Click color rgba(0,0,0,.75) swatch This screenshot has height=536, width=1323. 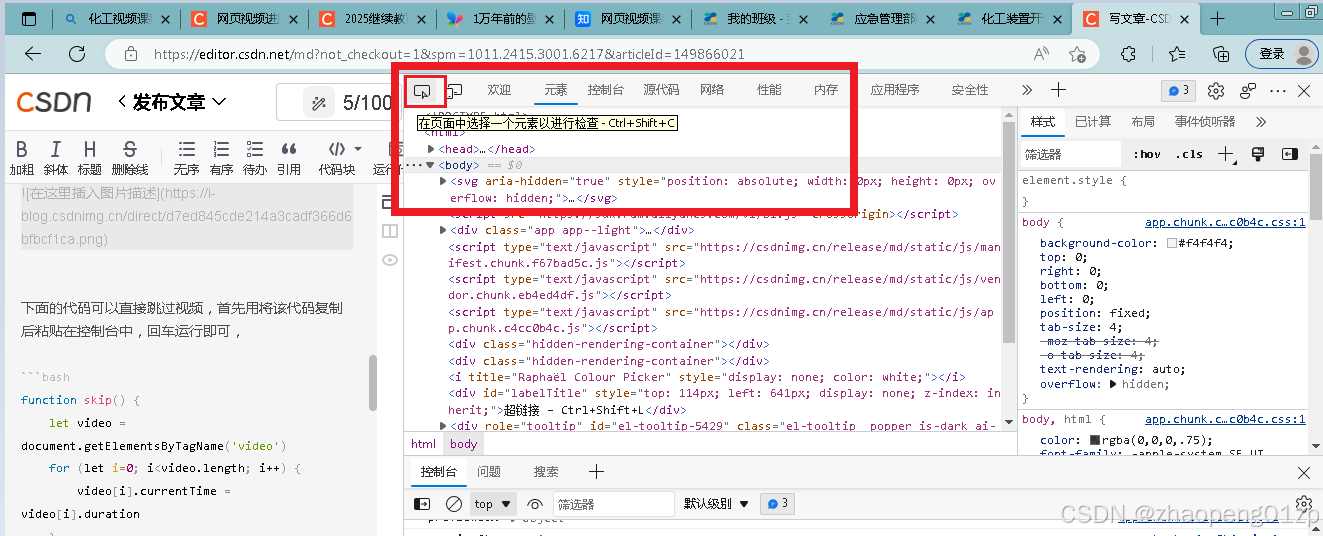pos(1095,440)
